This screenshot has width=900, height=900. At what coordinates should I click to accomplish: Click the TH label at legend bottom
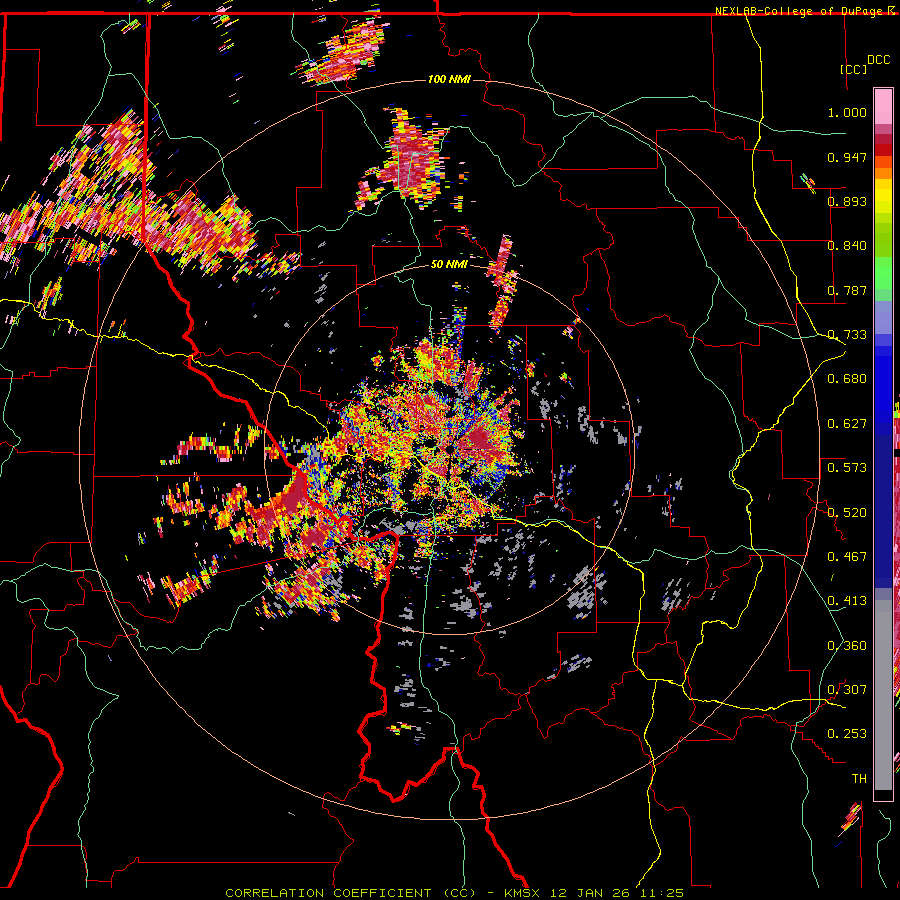(x=859, y=779)
